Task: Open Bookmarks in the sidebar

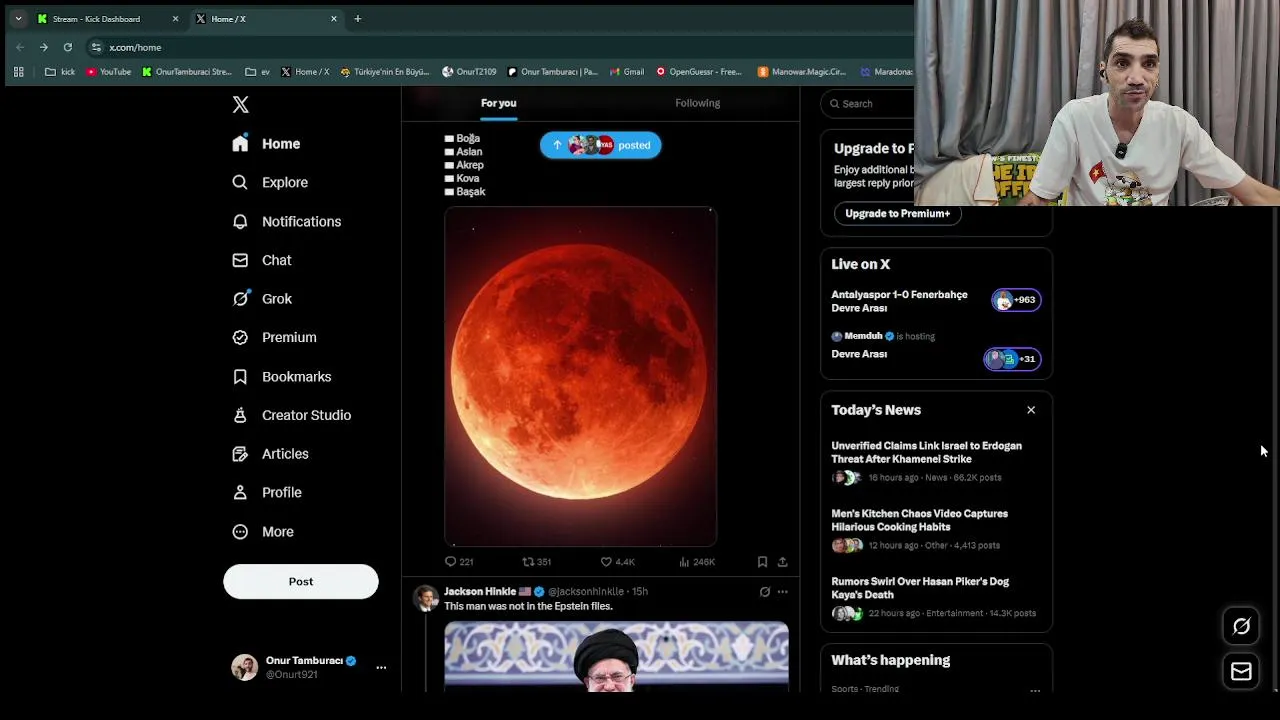Action: [282, 376]
